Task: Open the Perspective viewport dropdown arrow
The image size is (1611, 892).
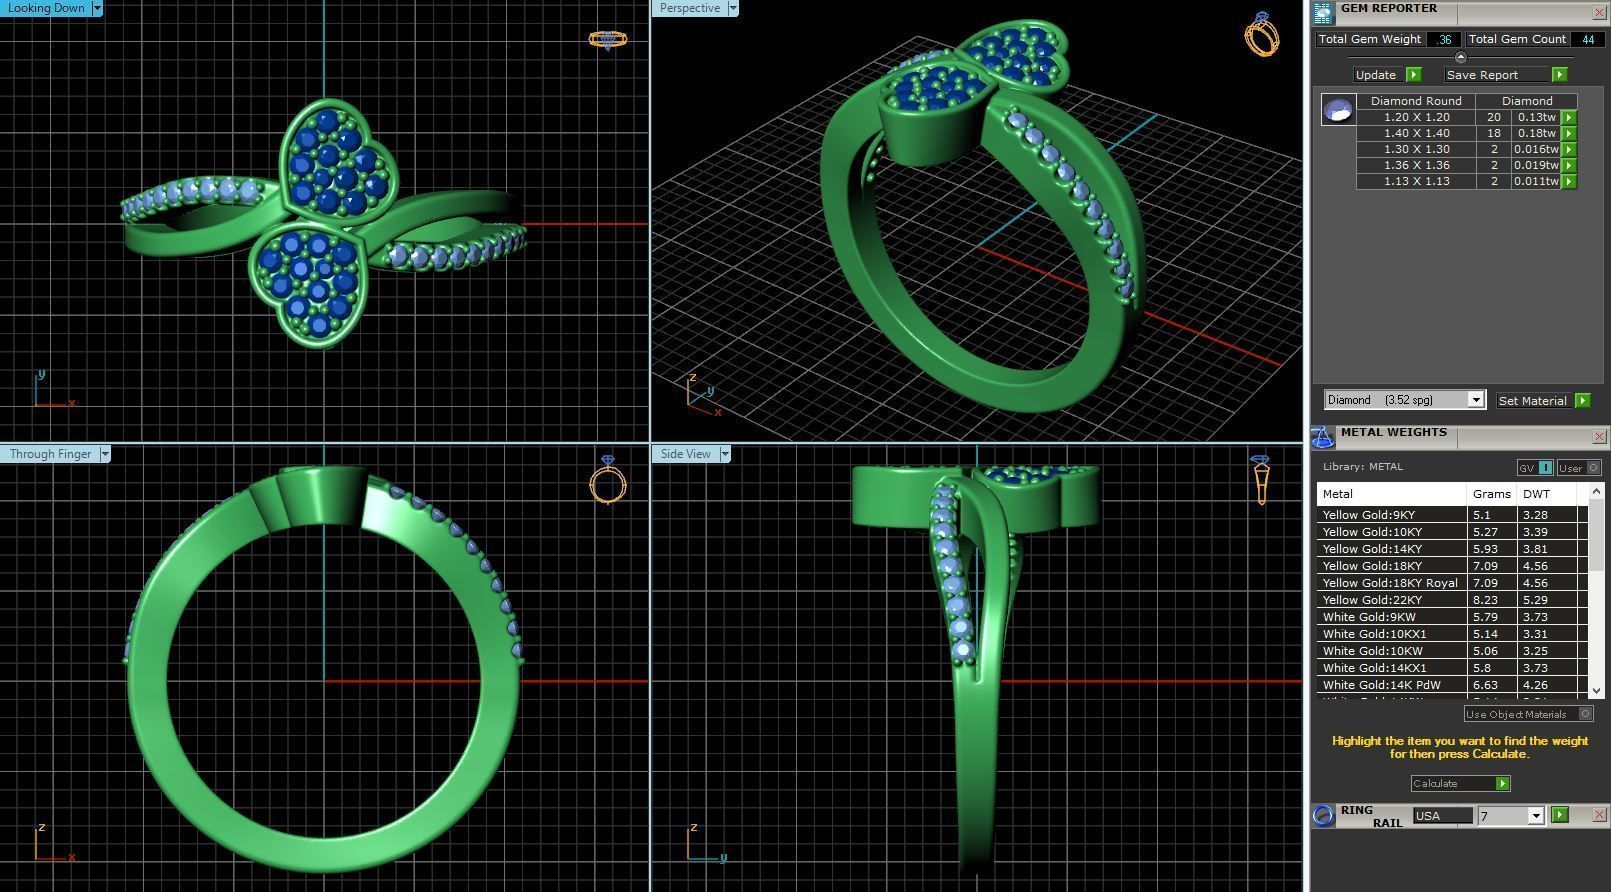Action: pyautogui.click(x=732, y=8)
